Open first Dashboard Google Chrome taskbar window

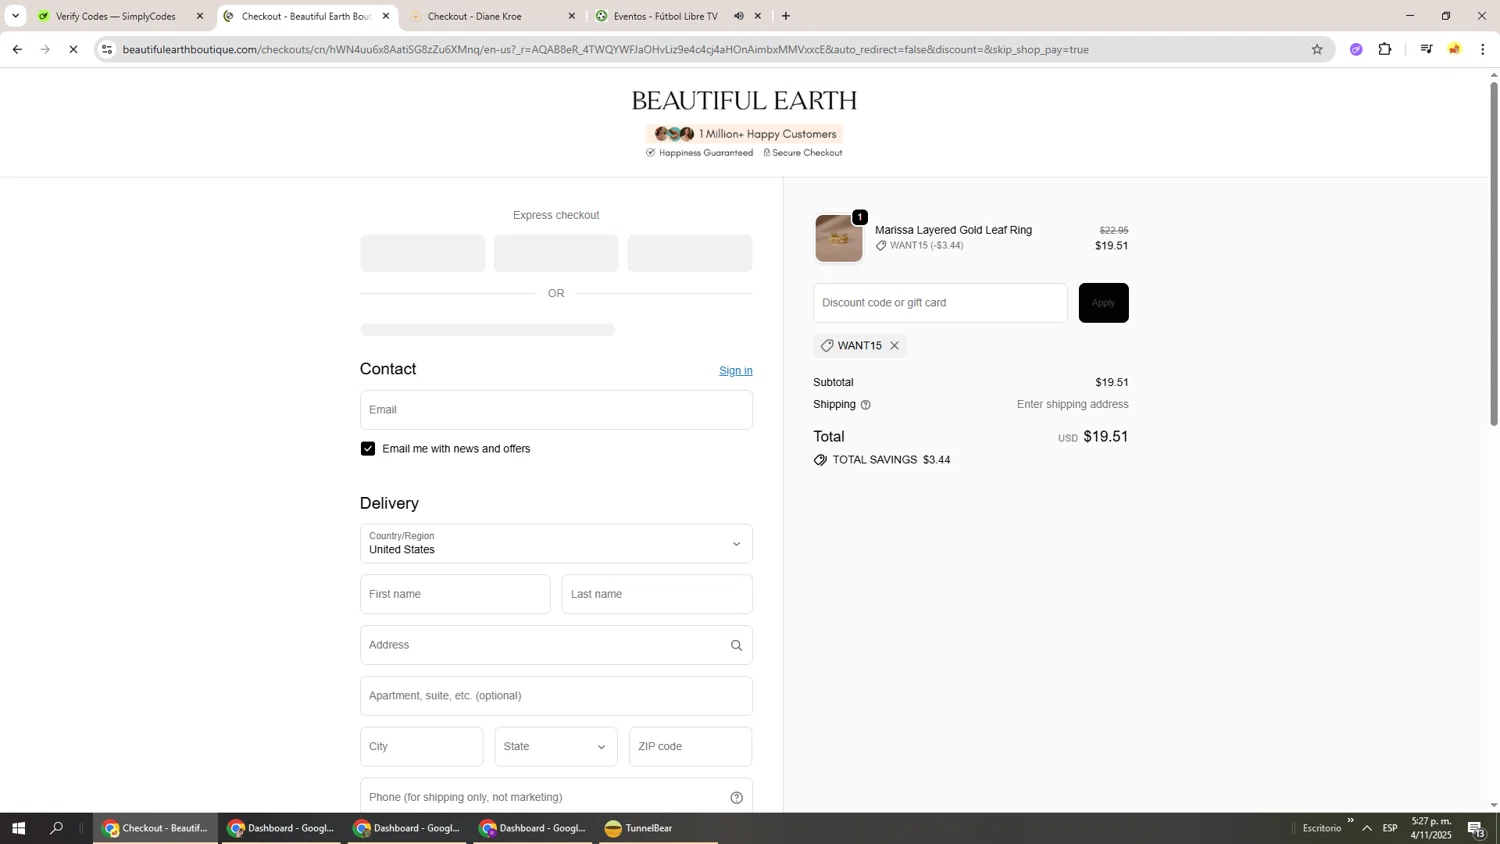click(x=280, y=828)
